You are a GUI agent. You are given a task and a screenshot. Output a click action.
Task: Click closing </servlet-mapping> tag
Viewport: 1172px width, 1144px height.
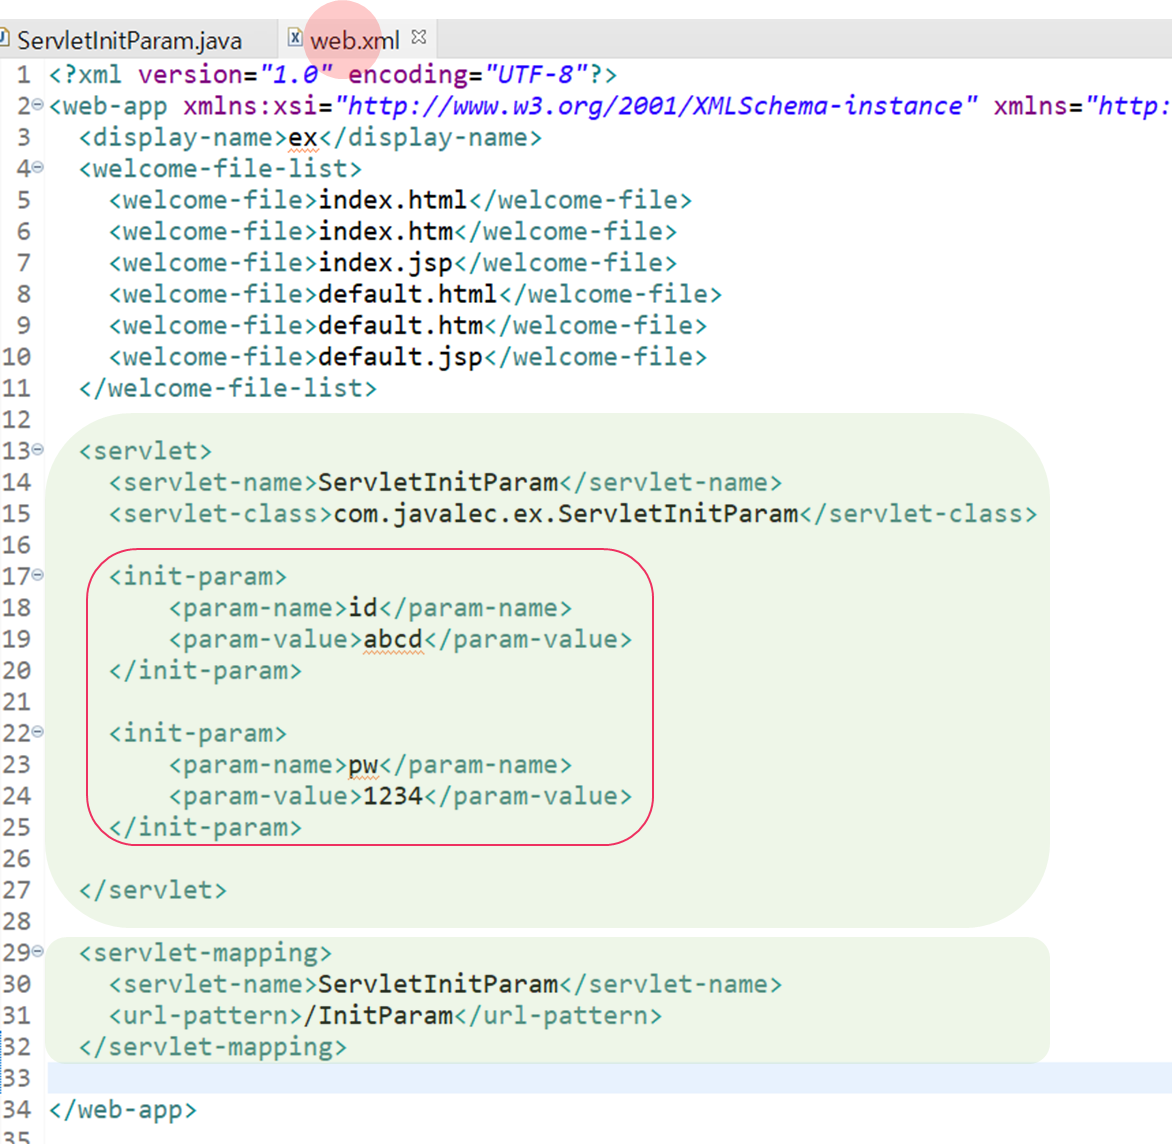click(x=213, y=1048)
